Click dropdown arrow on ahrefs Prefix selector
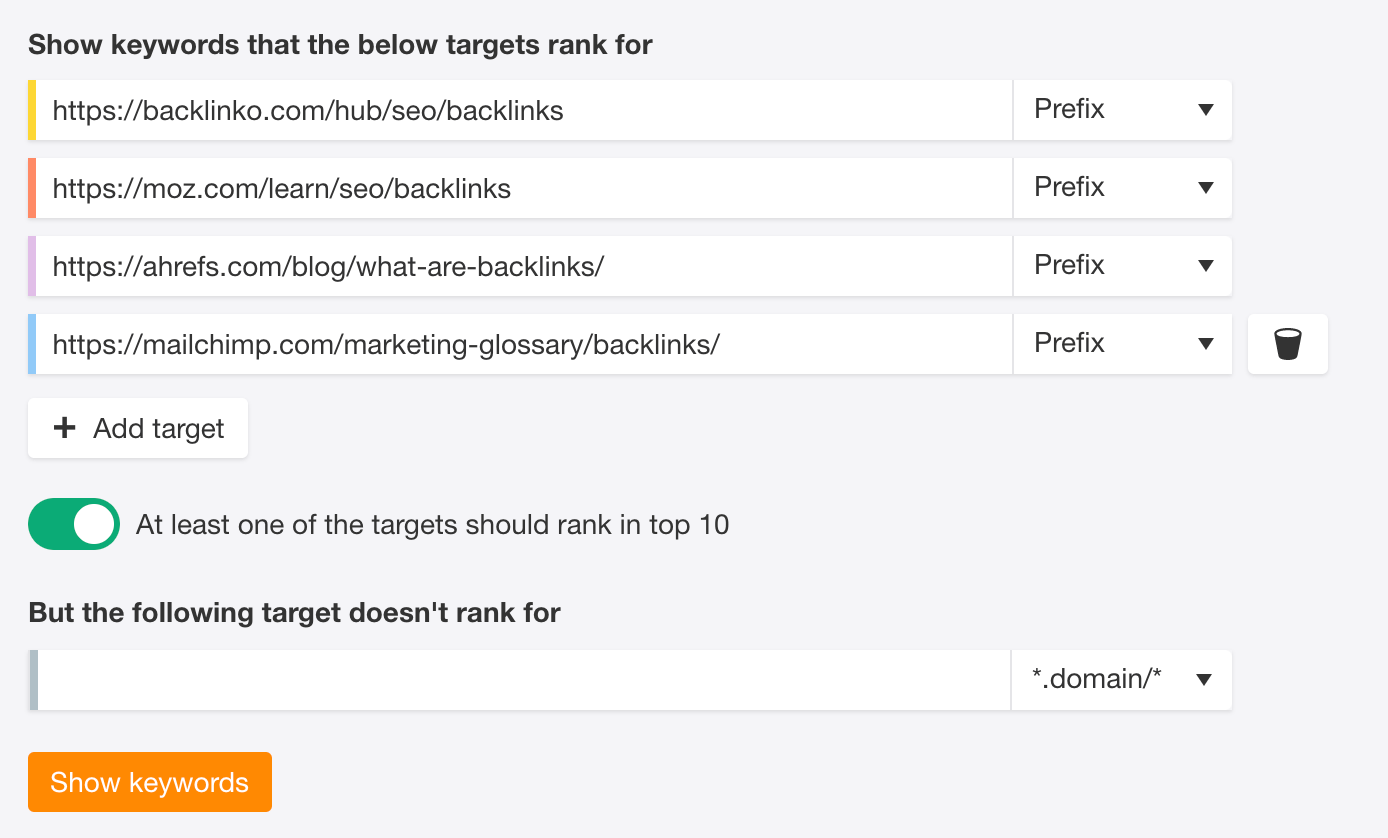This screenshot has width=1388, height=838. pos(1205,266)
